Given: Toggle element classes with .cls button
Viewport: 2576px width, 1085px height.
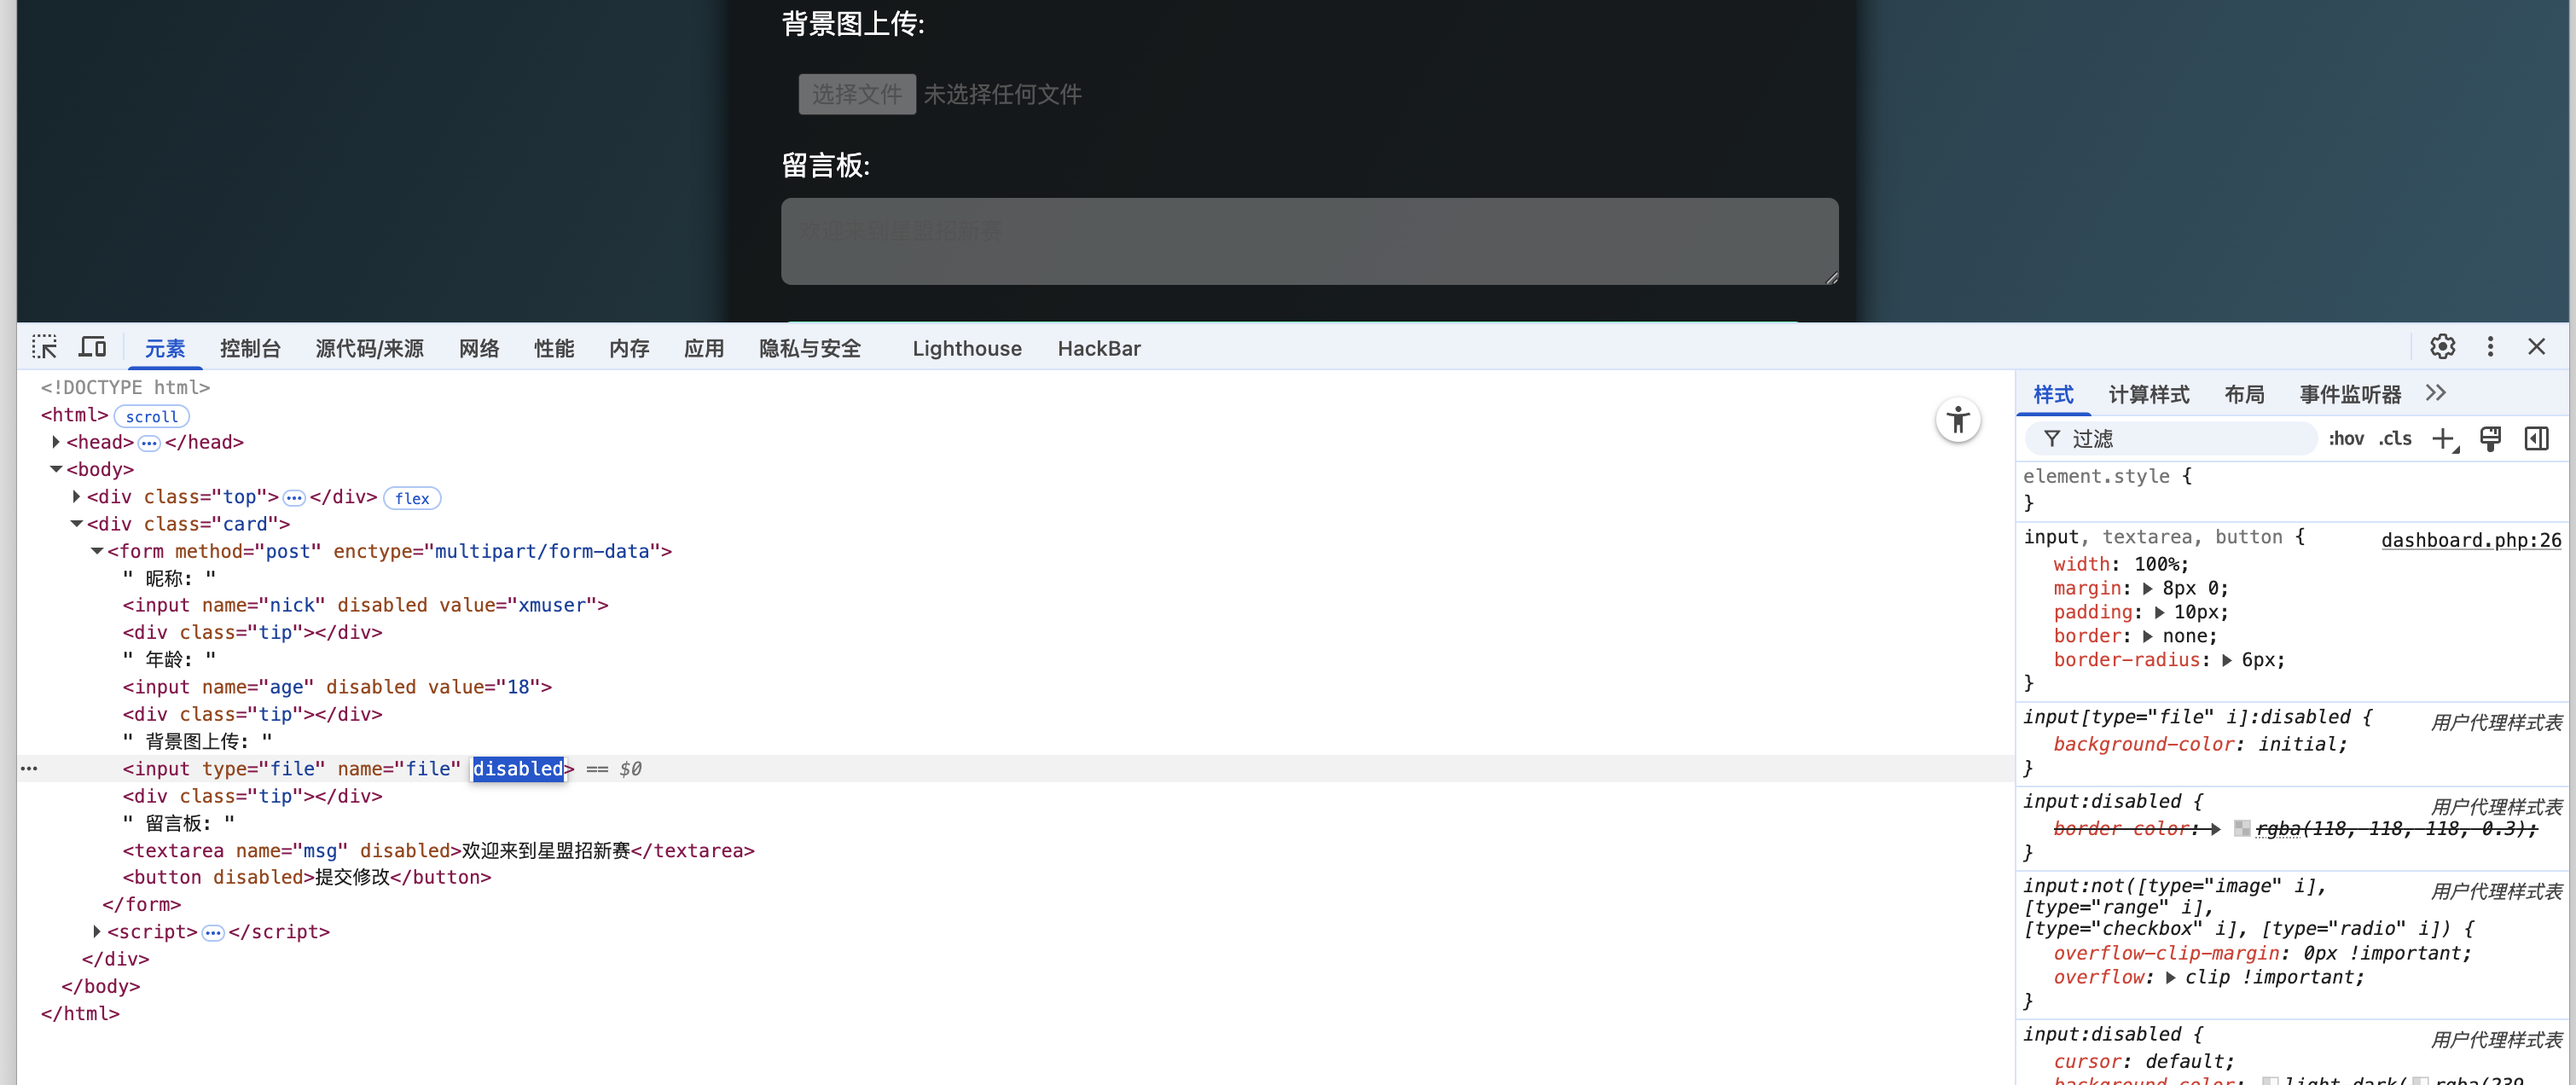Looking at the screenshot, I should click(2395, 438).
